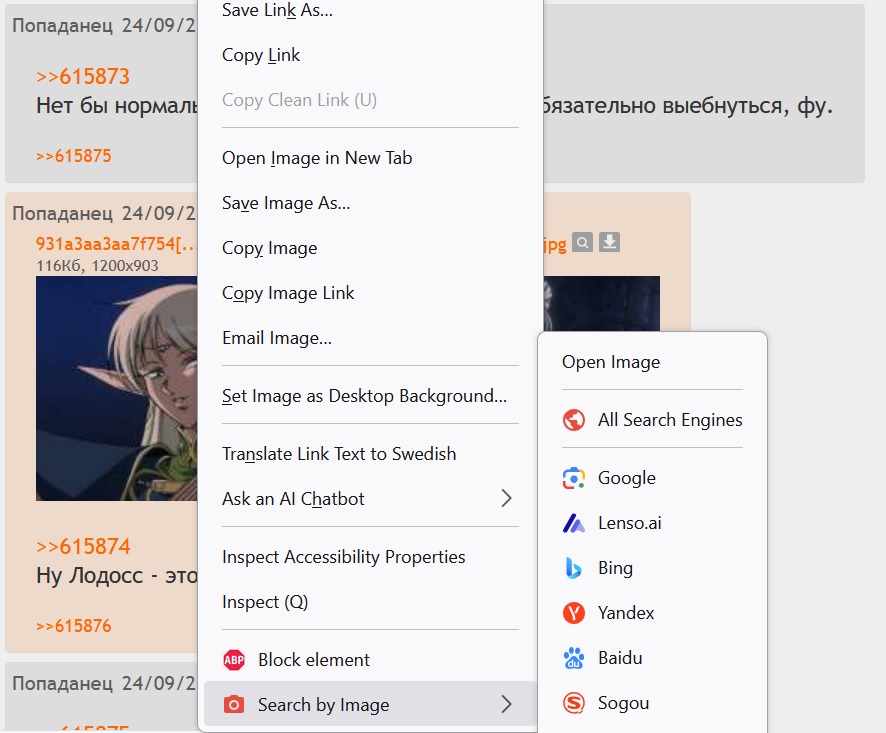Viewport: 886px width, 733px height.
Task: Choose Sogou in search submenu
Action: pos(653,703)
